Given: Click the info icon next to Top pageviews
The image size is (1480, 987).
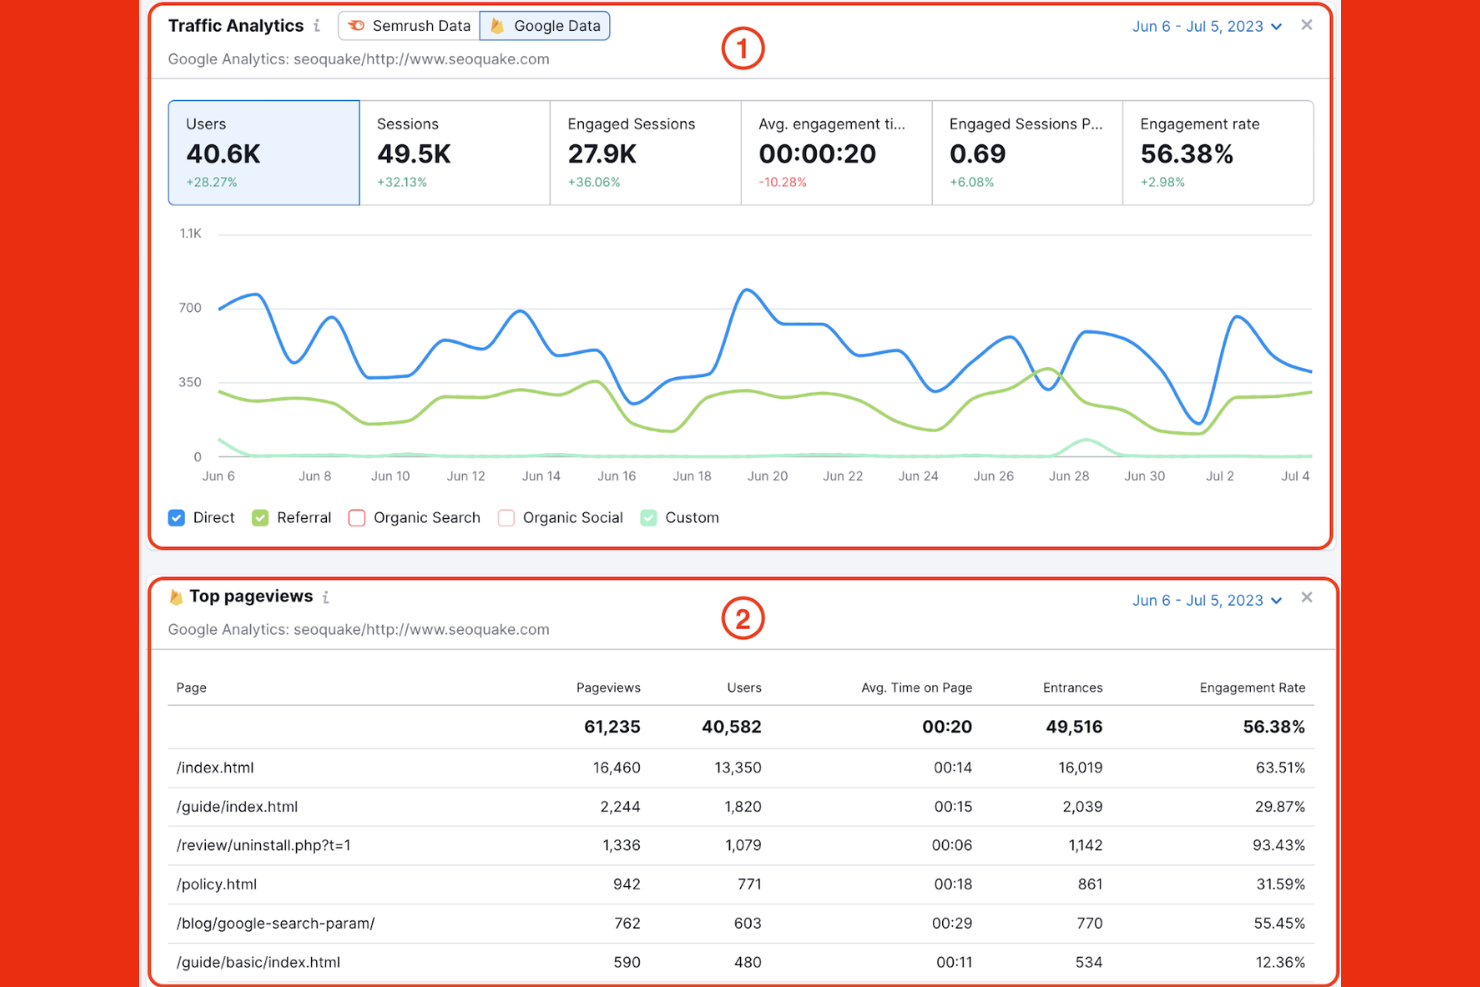Looking at the screenshot, I should tap(326, 596).
